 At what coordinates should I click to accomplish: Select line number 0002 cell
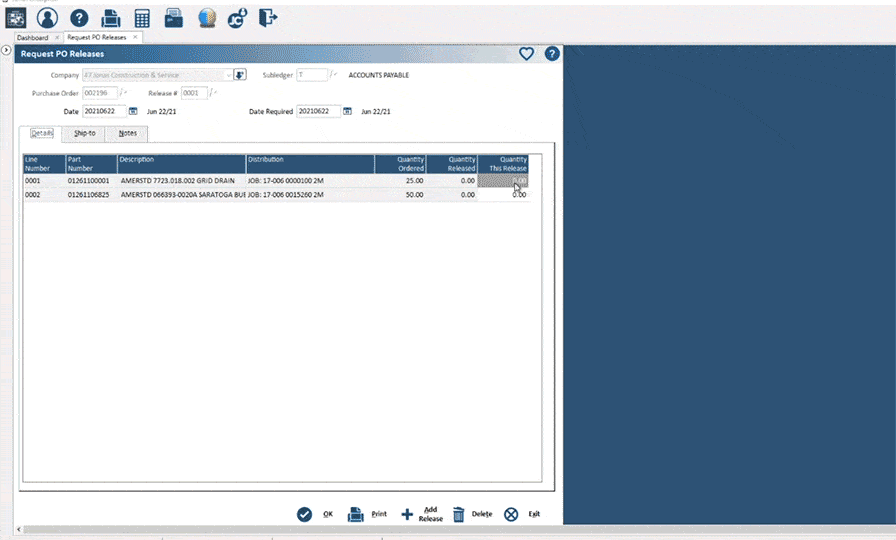coord(44,195)
